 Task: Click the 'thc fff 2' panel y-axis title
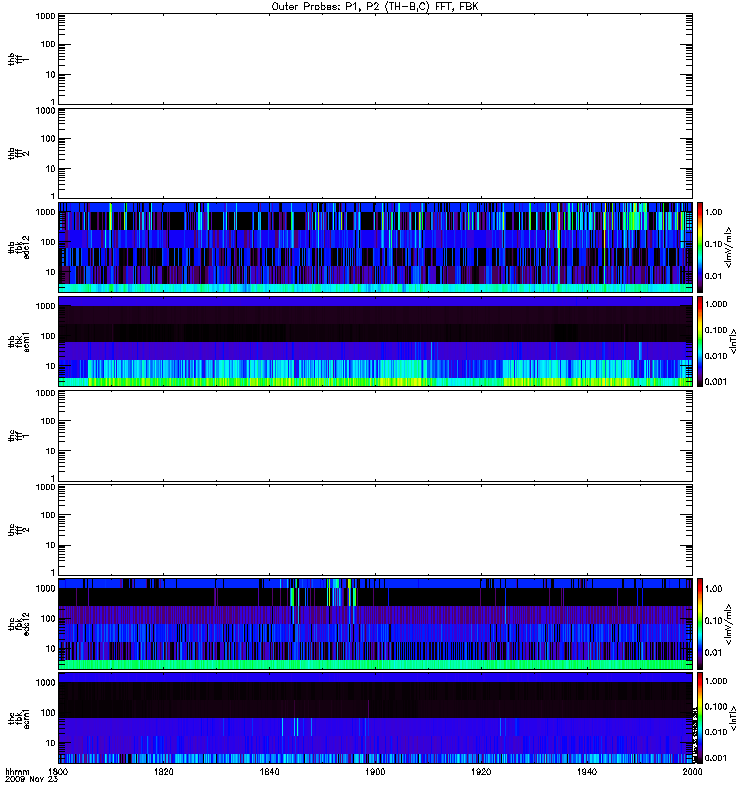pyautogui.click(x=18, y=530)
